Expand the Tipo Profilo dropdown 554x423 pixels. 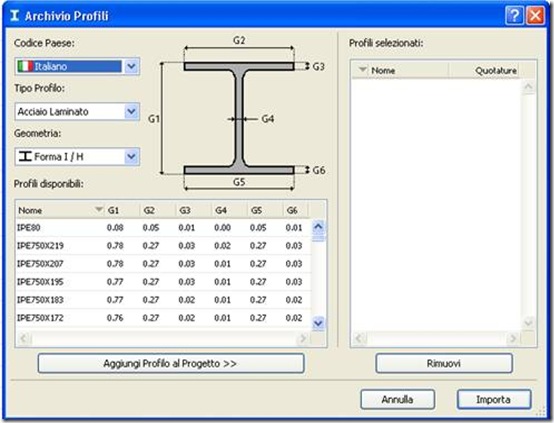tap(131, 111)
